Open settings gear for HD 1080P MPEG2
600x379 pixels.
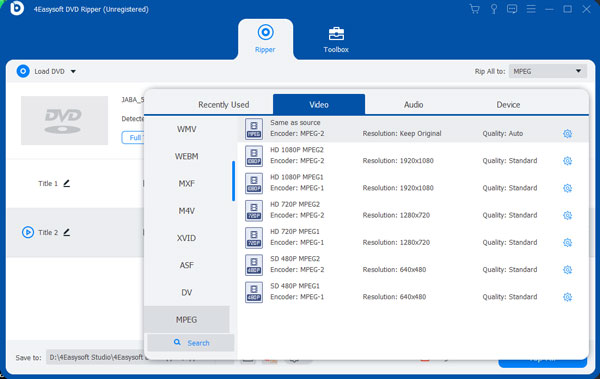pyautogui.click(x=567, y=161)
